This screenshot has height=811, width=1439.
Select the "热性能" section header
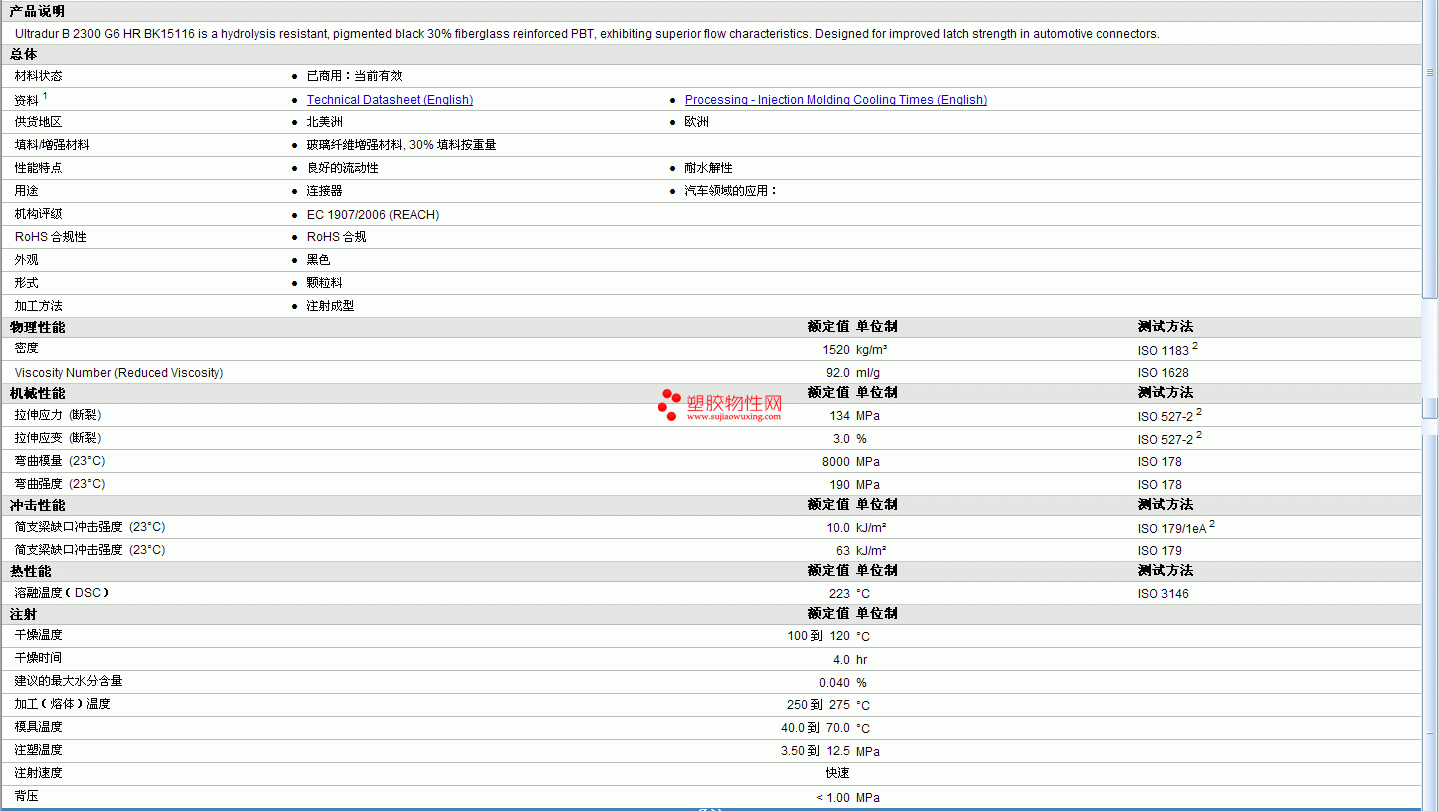(x=30, y=571)
